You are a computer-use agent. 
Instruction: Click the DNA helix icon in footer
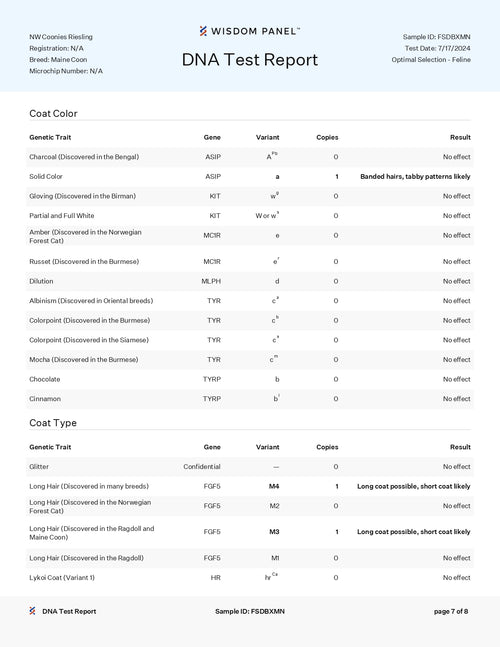(32, 611)
